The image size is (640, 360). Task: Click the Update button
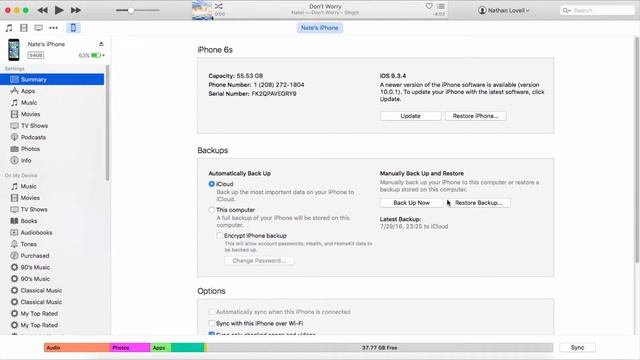click(410, 116)
